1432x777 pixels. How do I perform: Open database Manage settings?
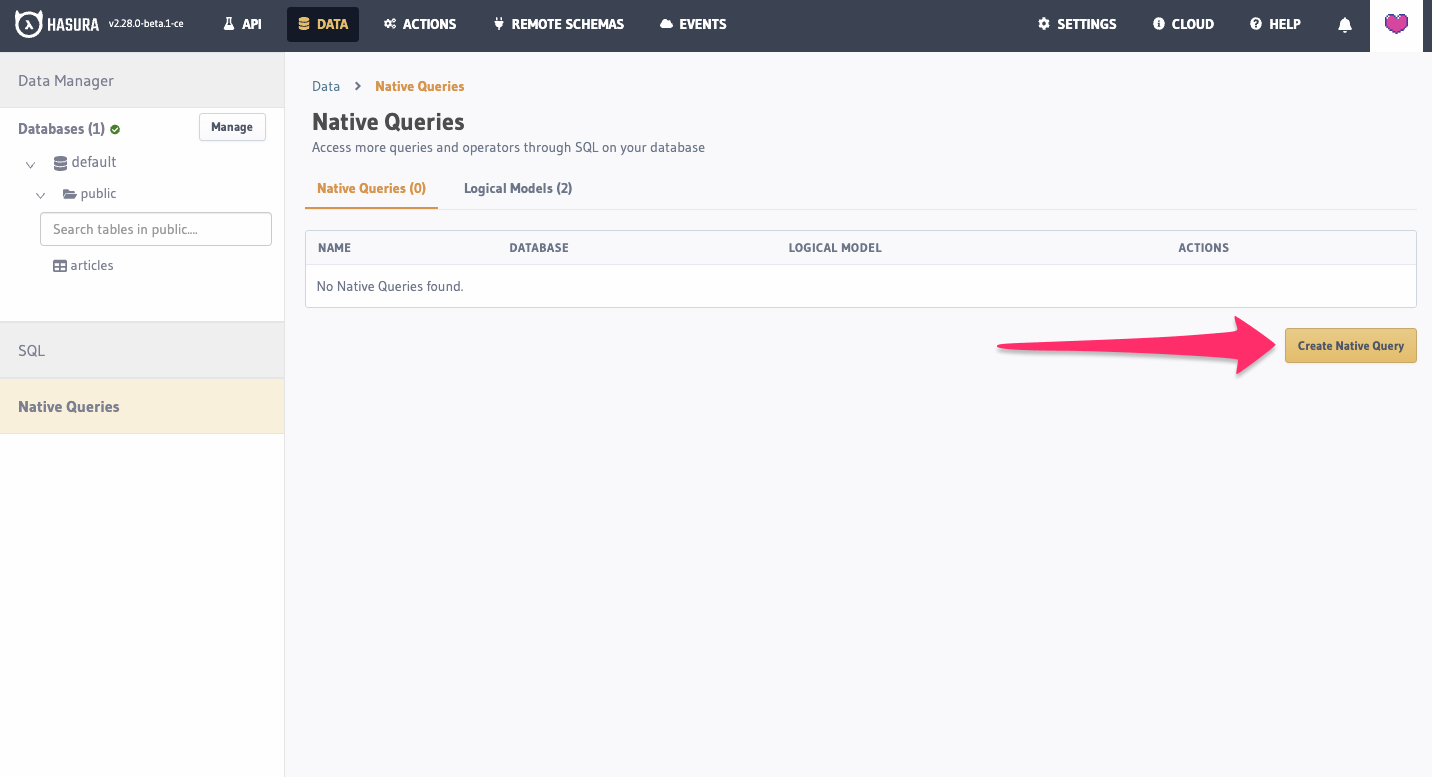coord(232,127)
